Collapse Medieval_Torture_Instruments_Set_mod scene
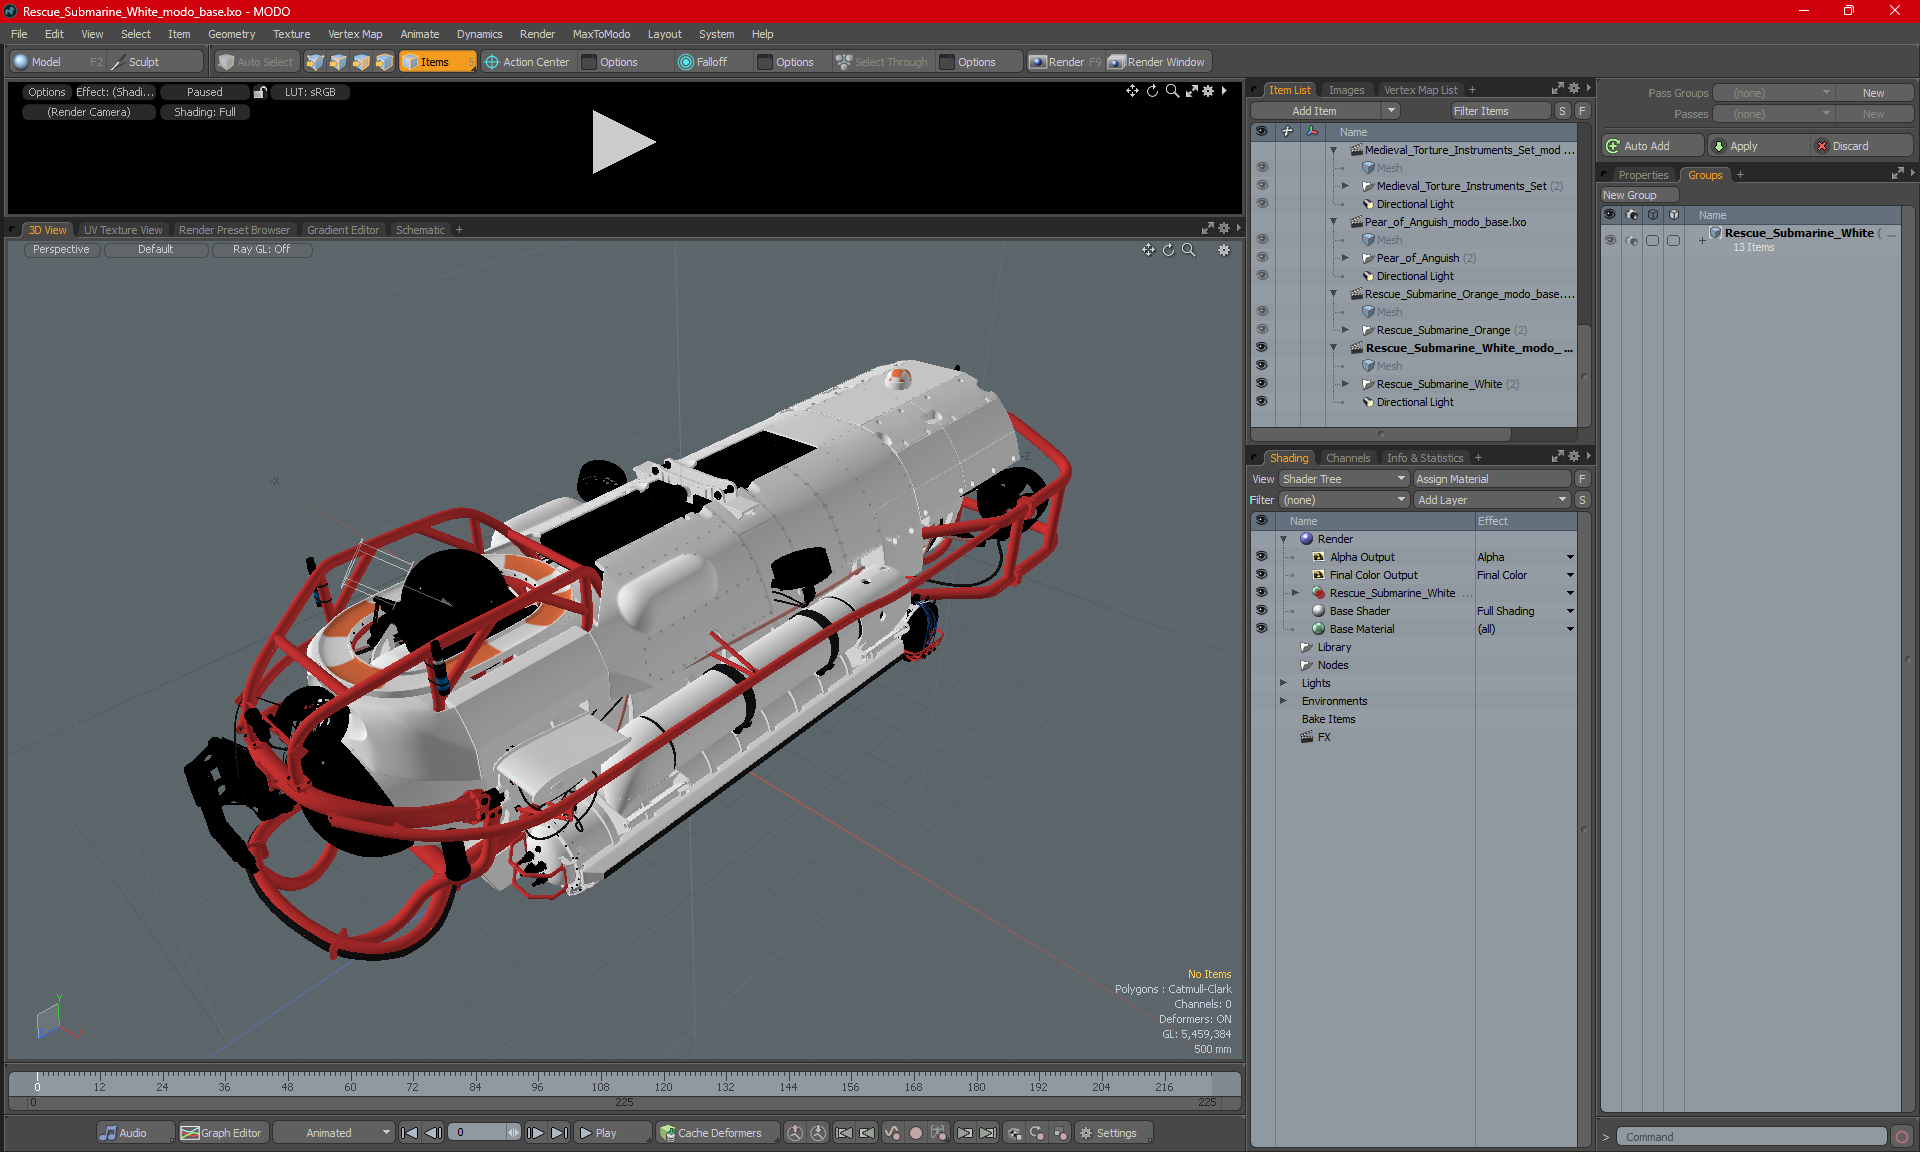Viewport: 1920px width, 1152px height. (x=1333, y=150)
